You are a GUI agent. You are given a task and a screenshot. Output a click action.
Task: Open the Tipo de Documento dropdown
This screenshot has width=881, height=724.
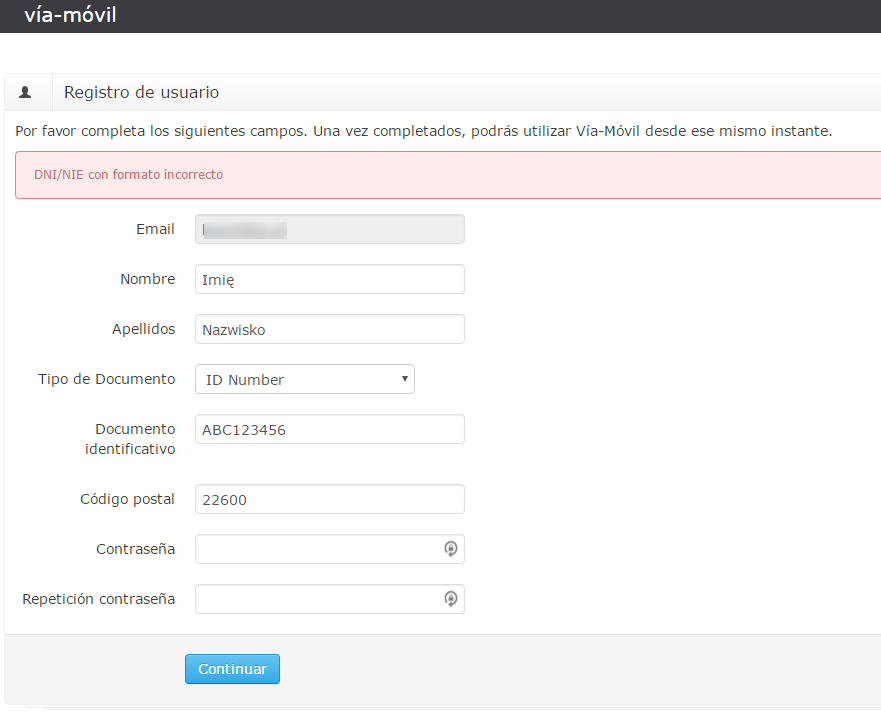click(x=305, y=379)
